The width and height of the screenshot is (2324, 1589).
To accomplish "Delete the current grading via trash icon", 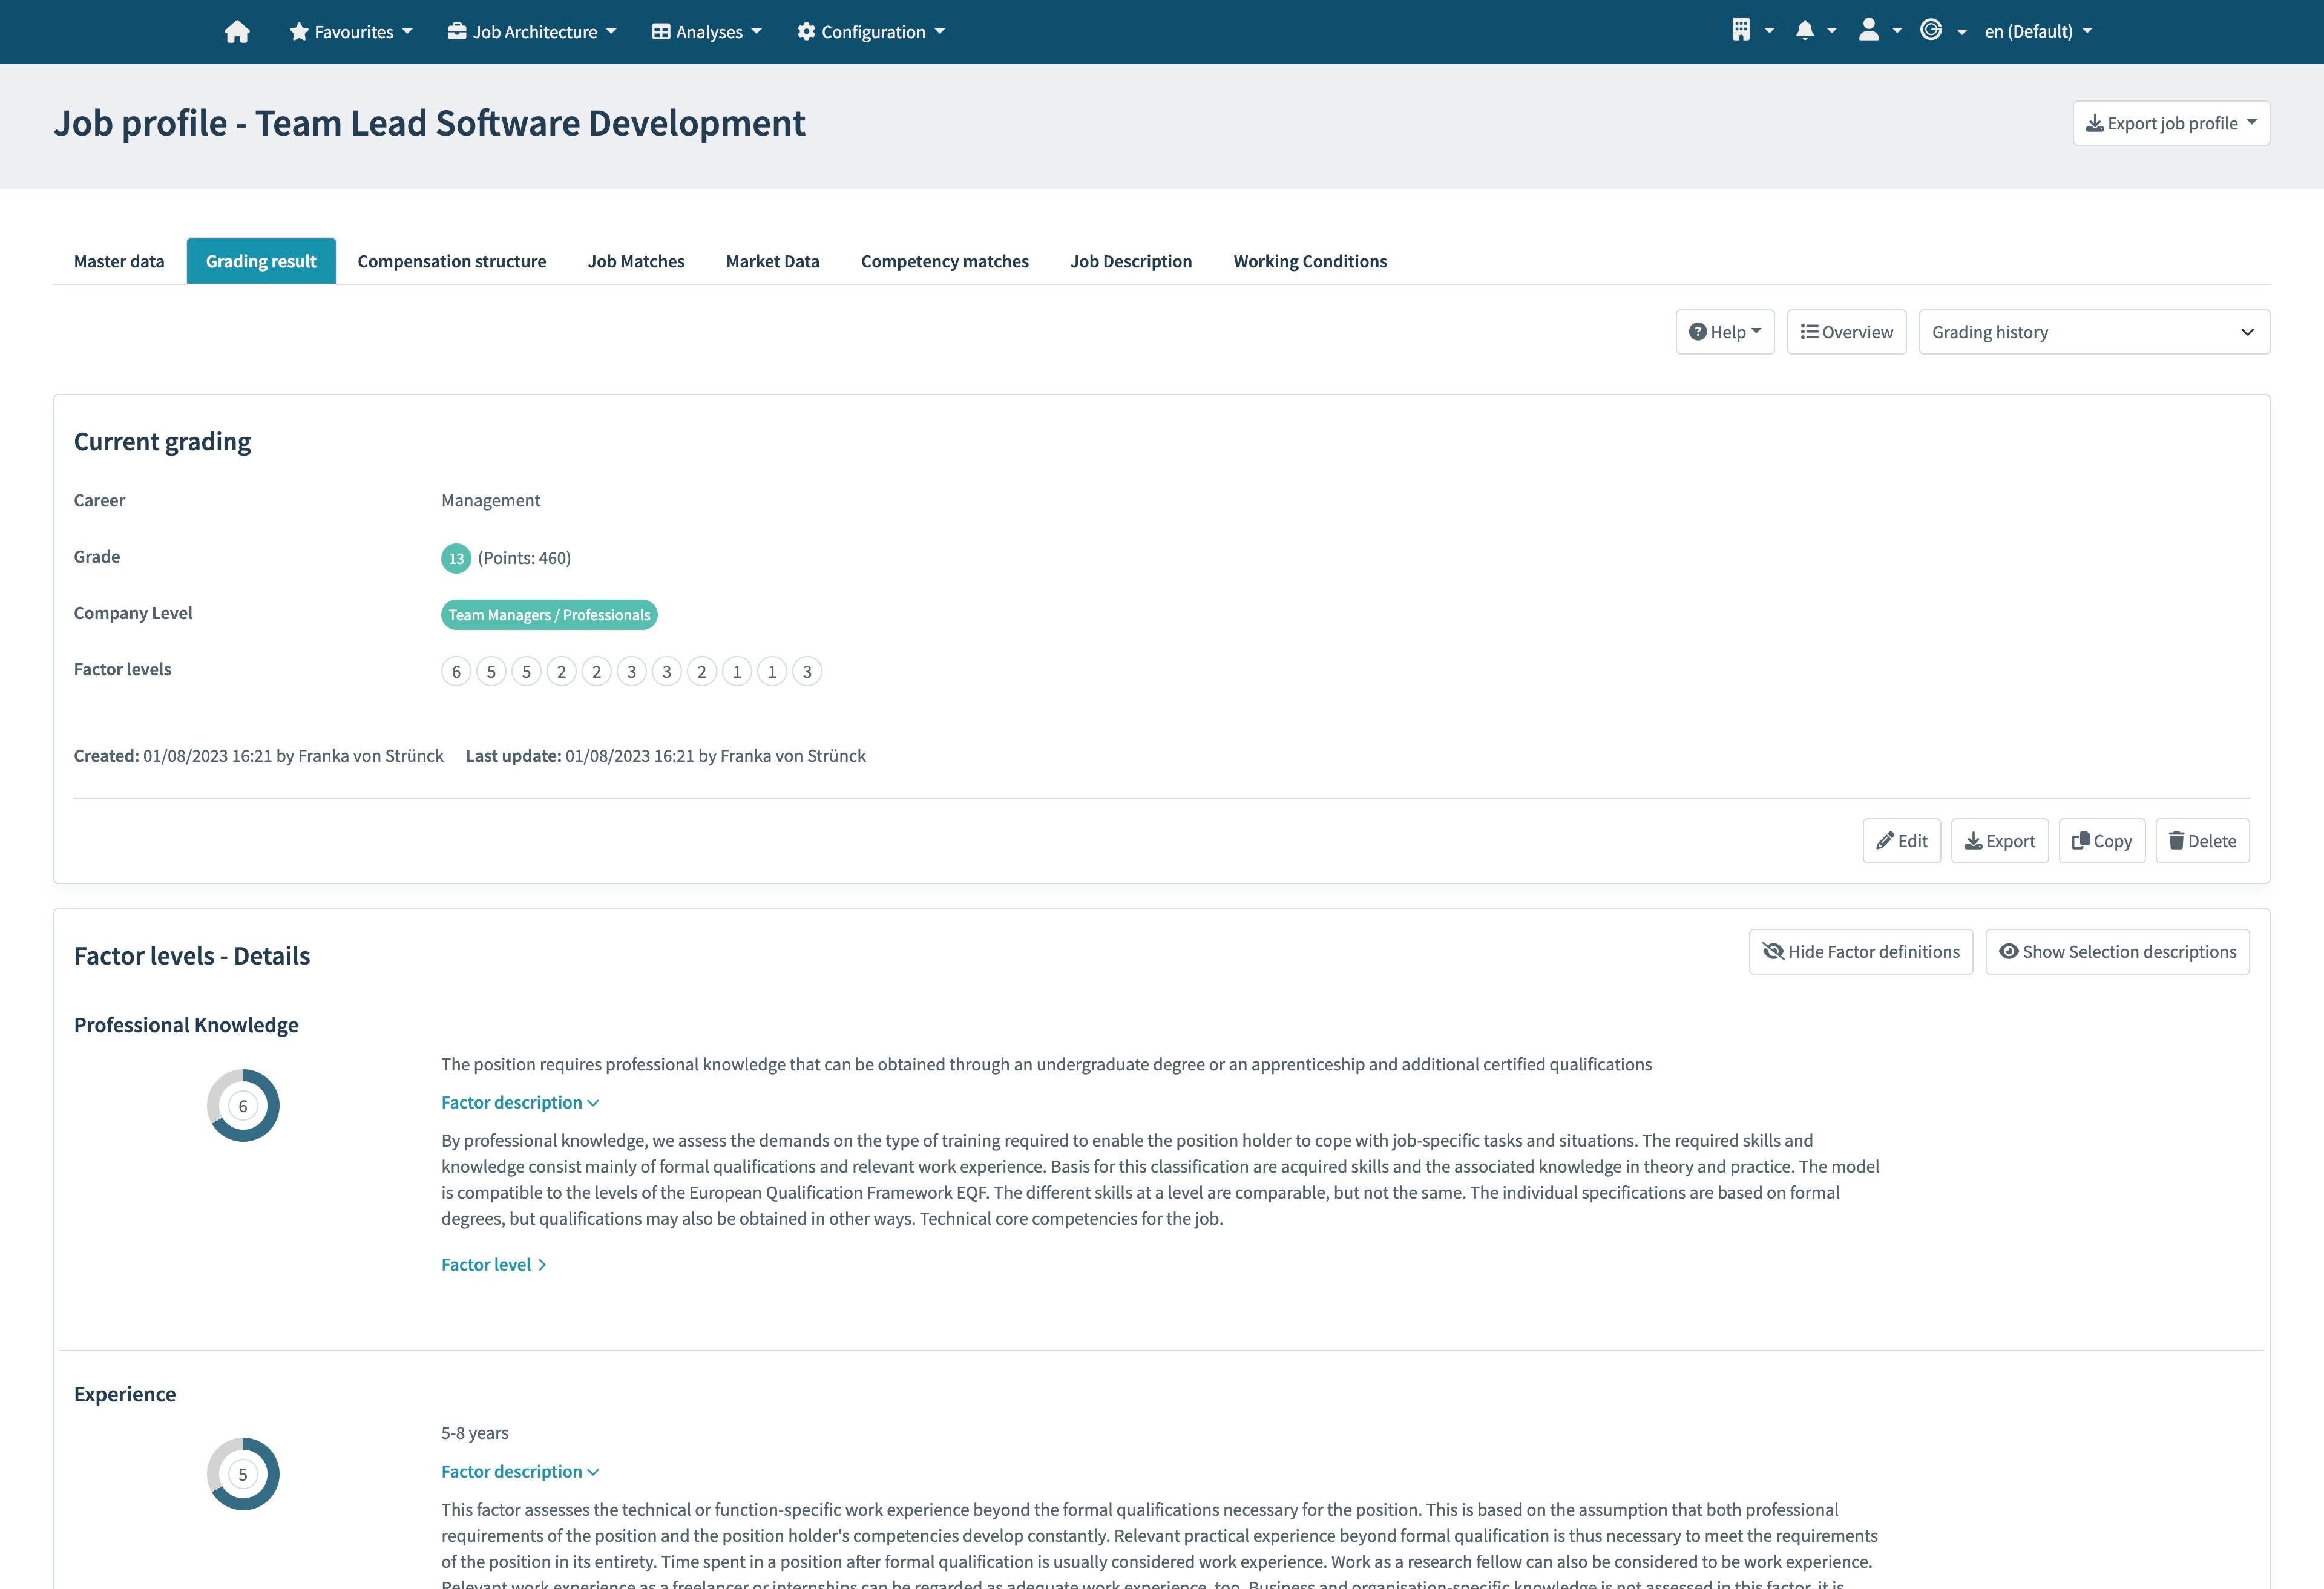I will (2202, 840).
